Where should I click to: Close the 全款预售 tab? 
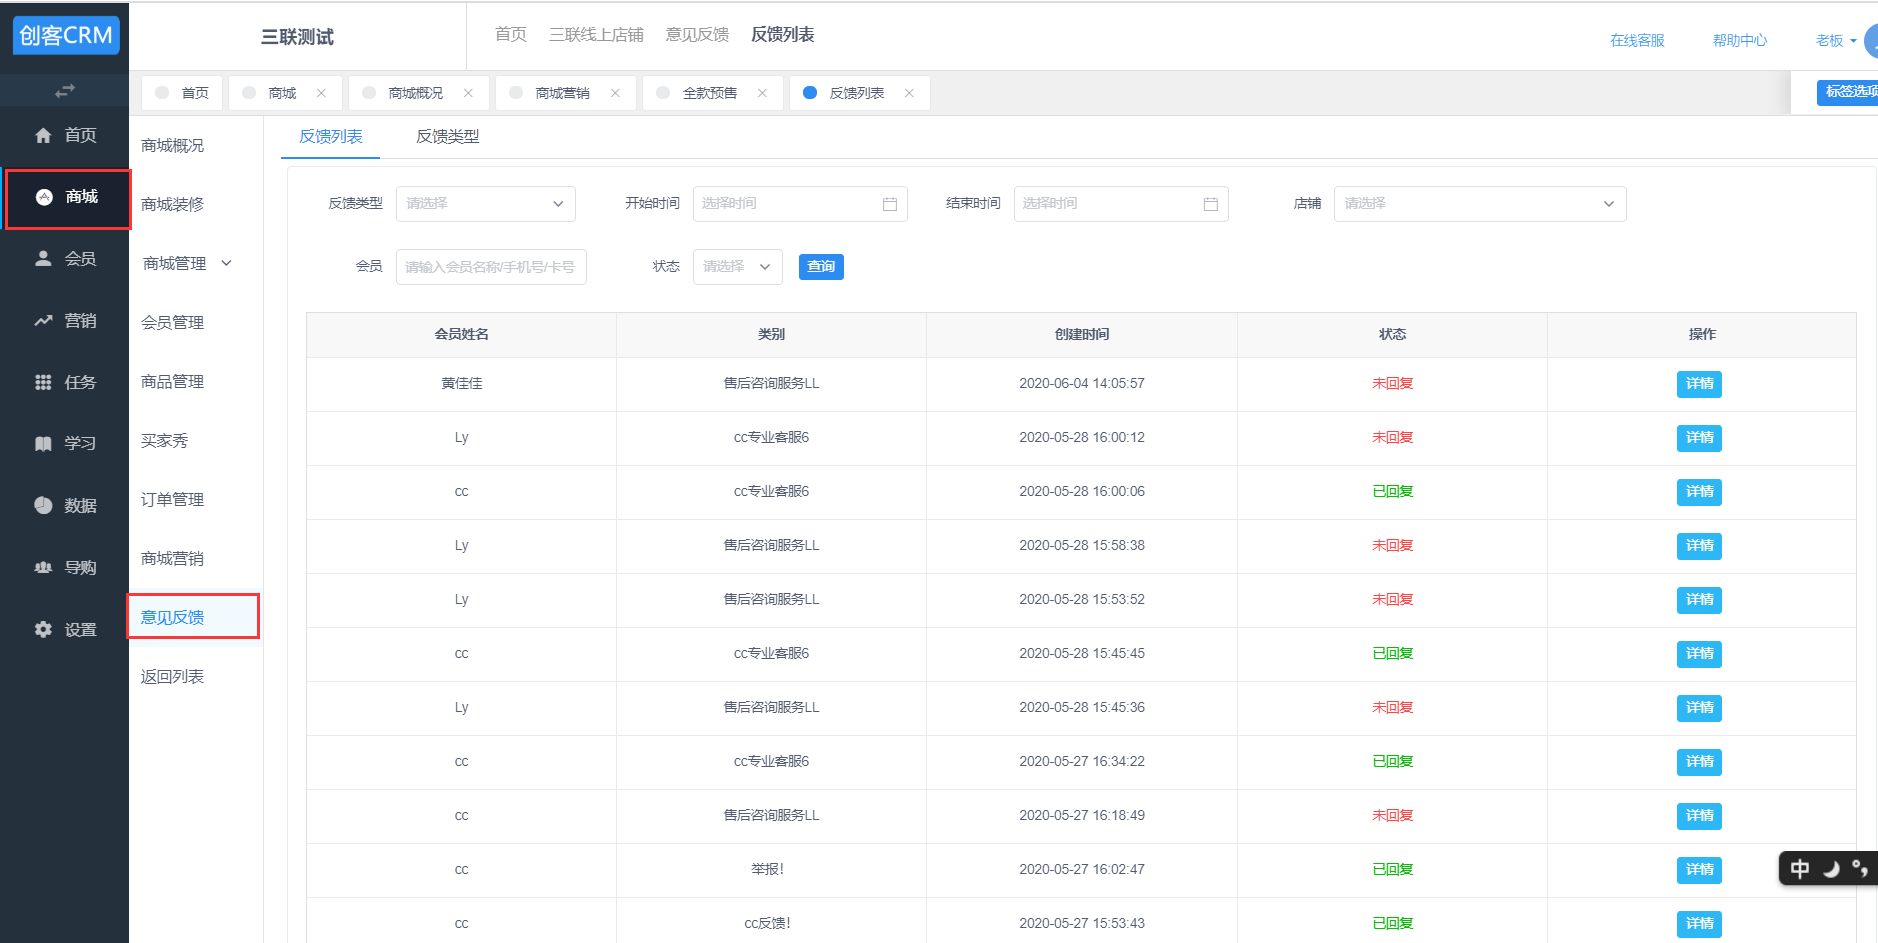[x=762, y=93]
